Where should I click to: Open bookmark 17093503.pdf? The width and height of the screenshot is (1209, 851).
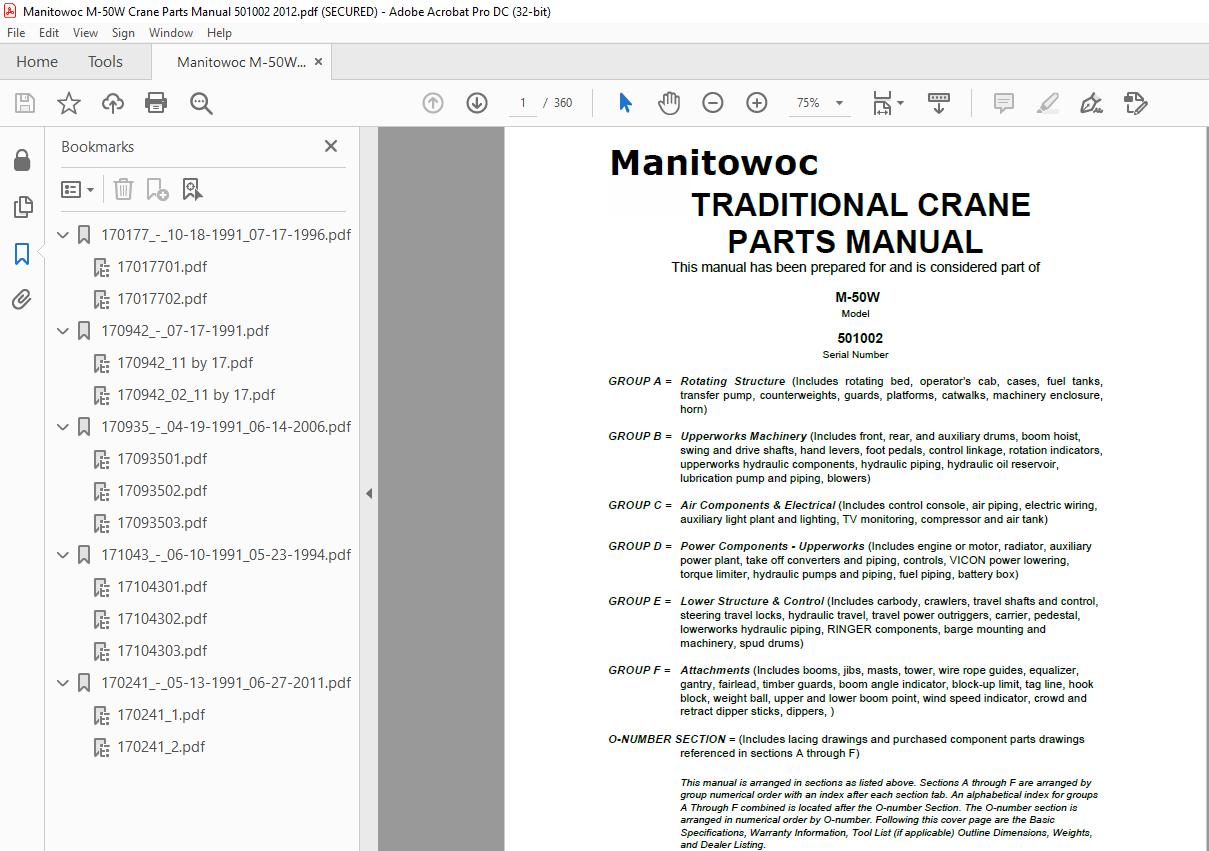point(162,523)
